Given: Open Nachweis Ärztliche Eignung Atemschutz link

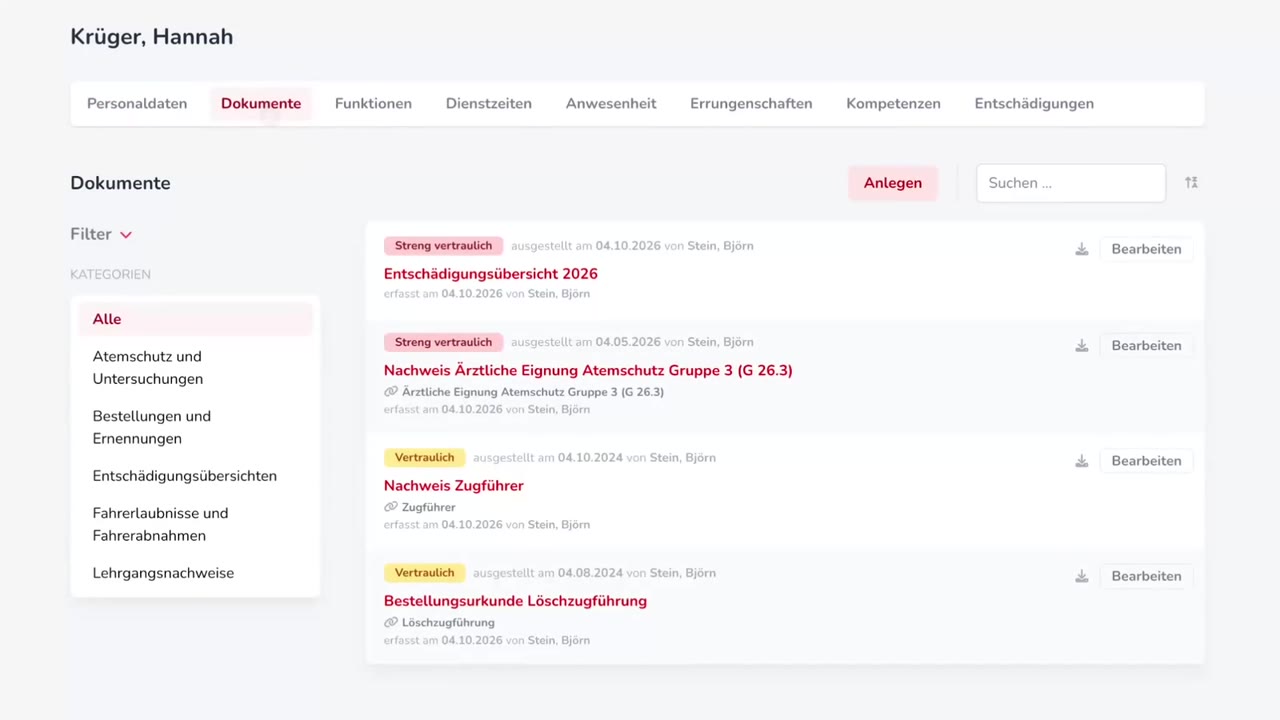Looking at the screenshot, I should tap(588, 371).
